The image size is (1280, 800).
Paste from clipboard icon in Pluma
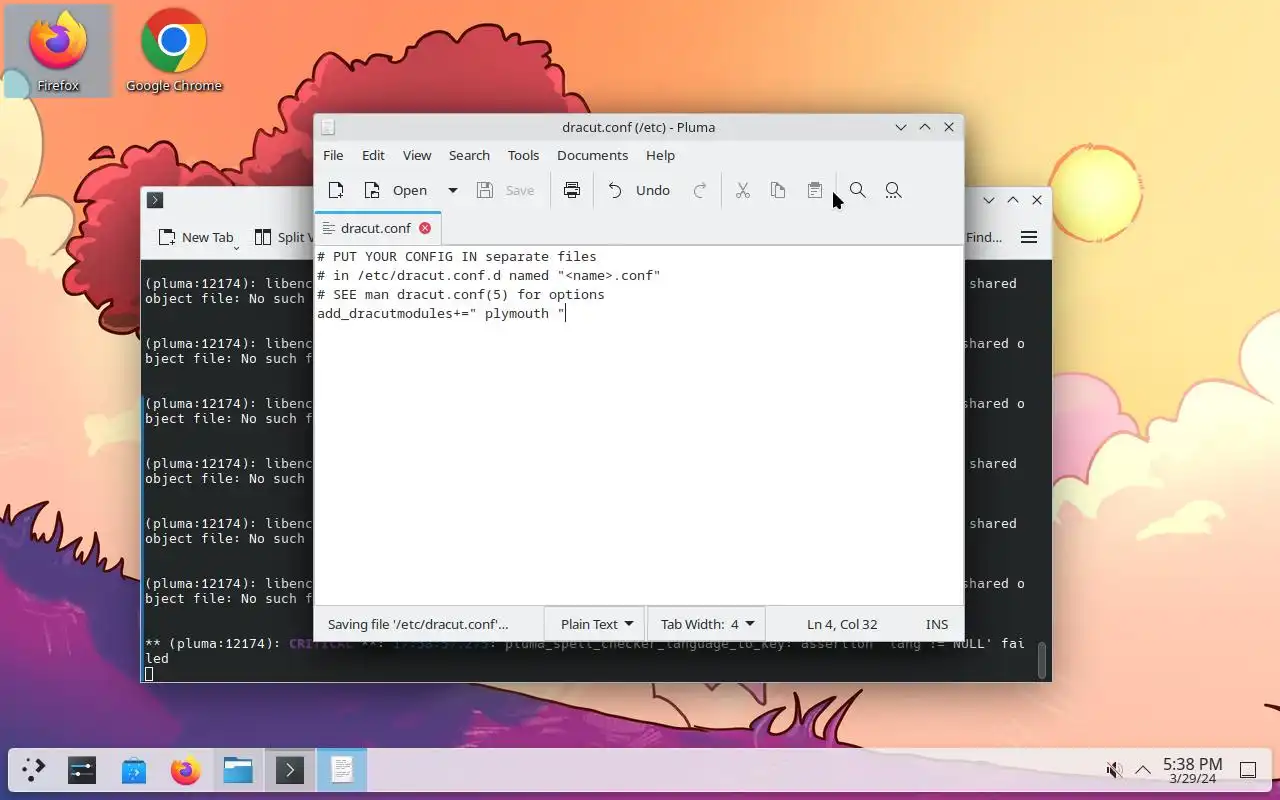[x=815, y=190]
